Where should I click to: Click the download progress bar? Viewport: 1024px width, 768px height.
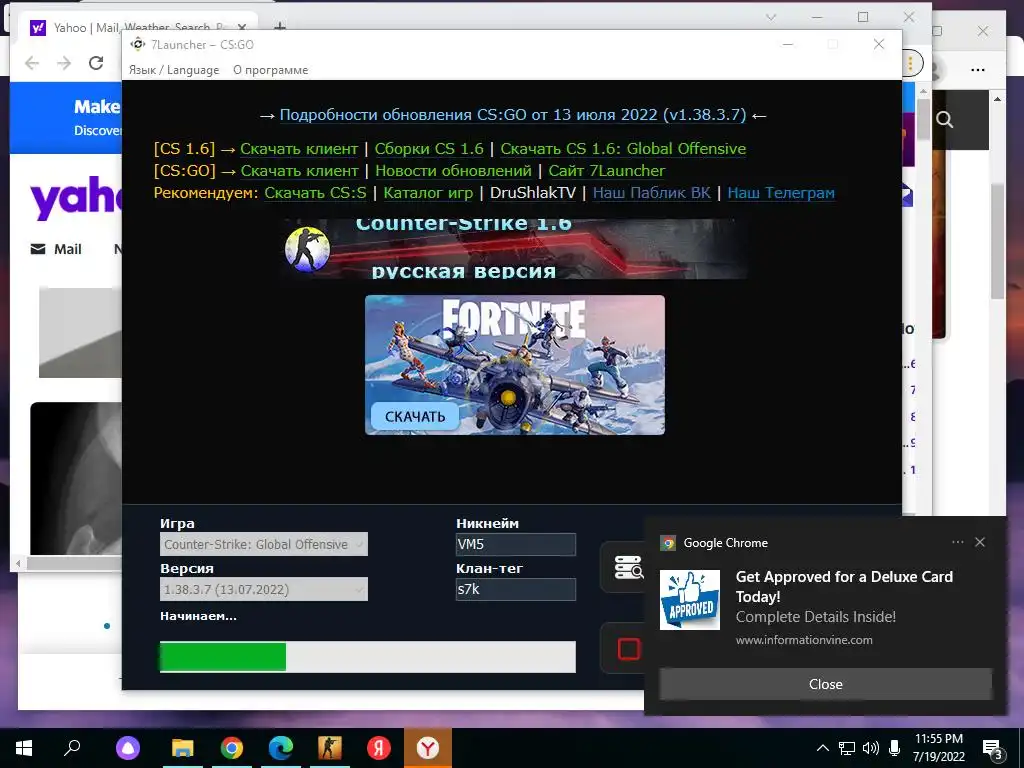click(x=368, y=656)
